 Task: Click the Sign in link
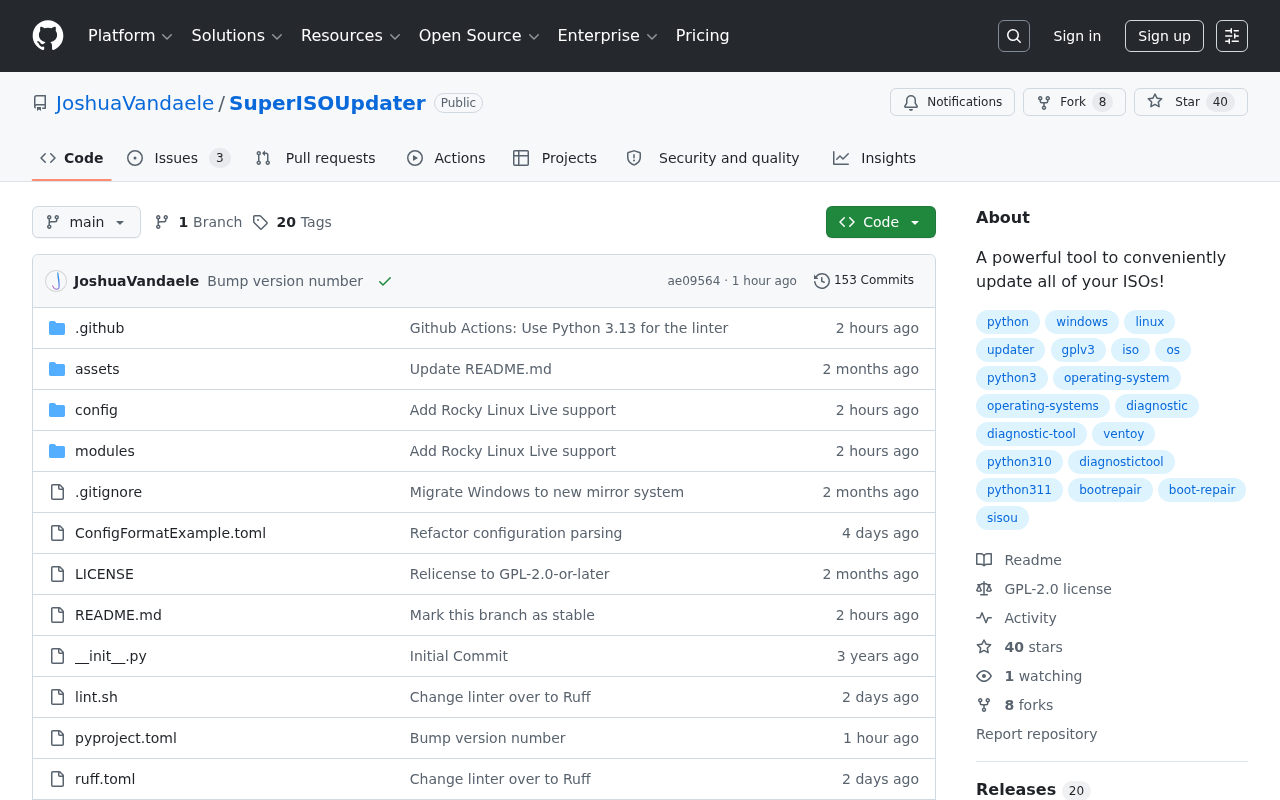click(1077, 36)
